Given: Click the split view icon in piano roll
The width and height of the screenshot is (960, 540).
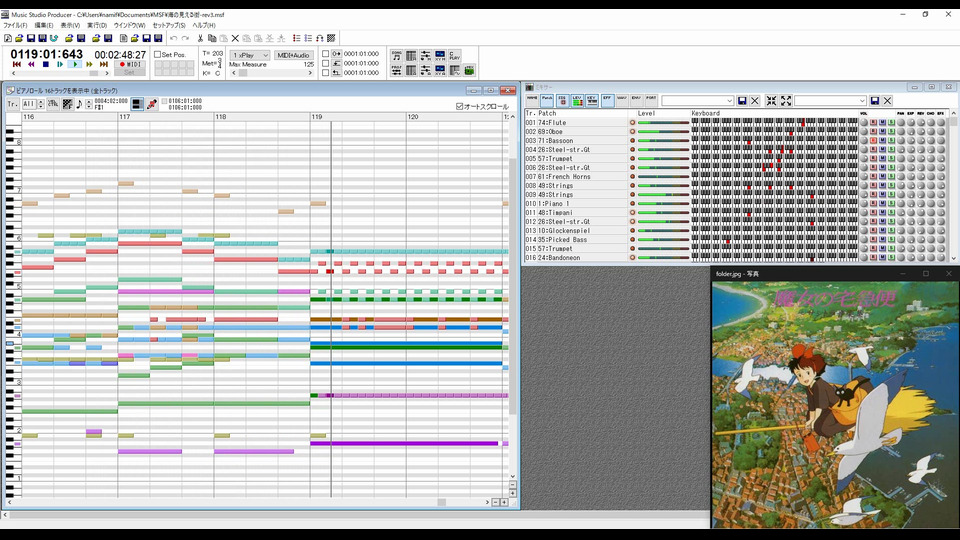Looking at the screenshot, I should (x=137, y=104).
